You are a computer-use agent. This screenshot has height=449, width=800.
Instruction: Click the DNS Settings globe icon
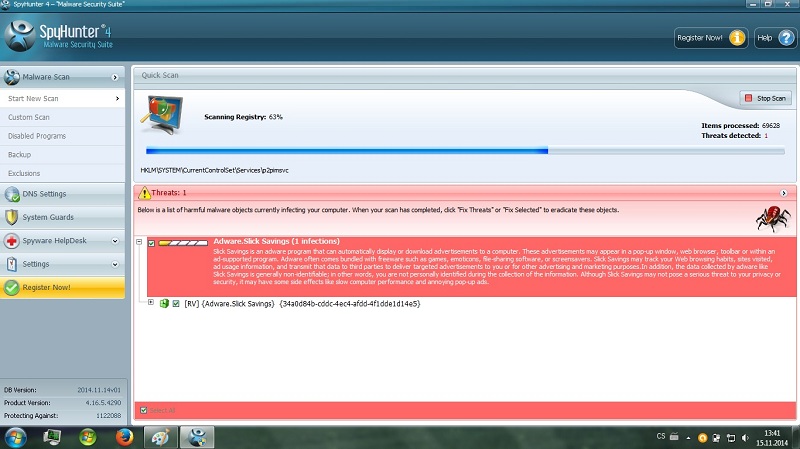click(x=12, y=194)
